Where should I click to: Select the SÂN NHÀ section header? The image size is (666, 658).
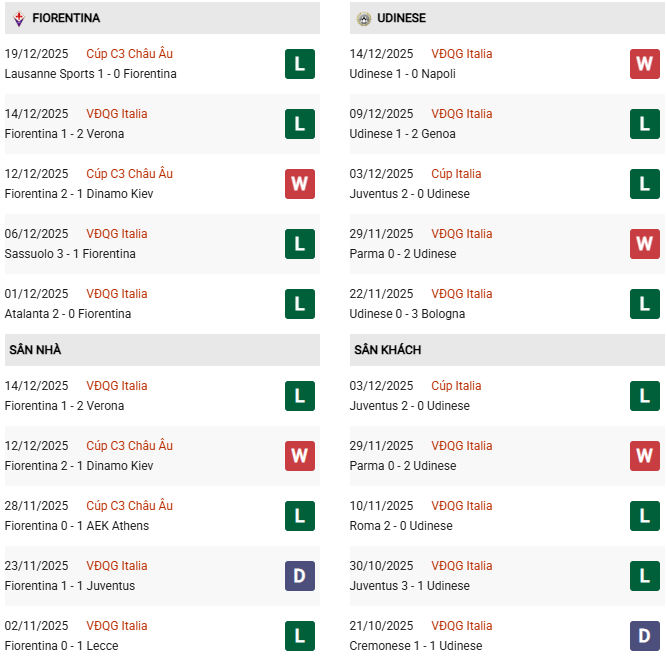pos(36,350)
